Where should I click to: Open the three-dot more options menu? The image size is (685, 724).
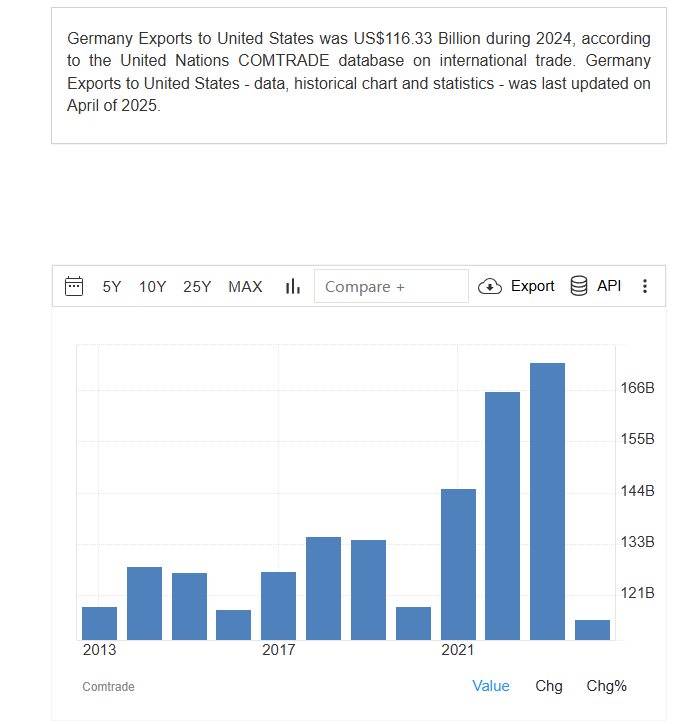point(645,286)
